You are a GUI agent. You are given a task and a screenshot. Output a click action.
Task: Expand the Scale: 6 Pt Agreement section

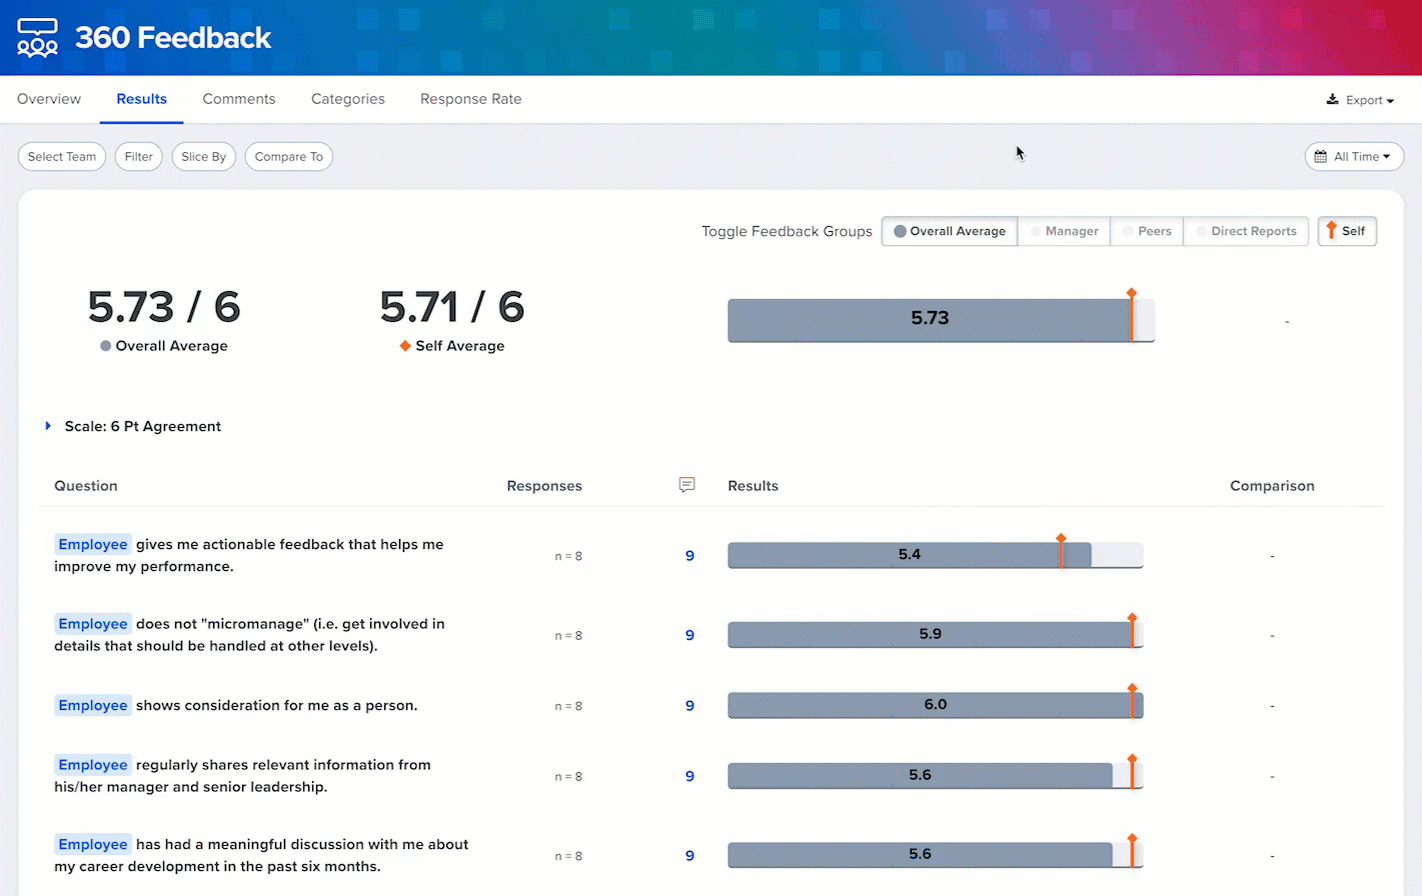pyautogui.click(x=48, y=426)
